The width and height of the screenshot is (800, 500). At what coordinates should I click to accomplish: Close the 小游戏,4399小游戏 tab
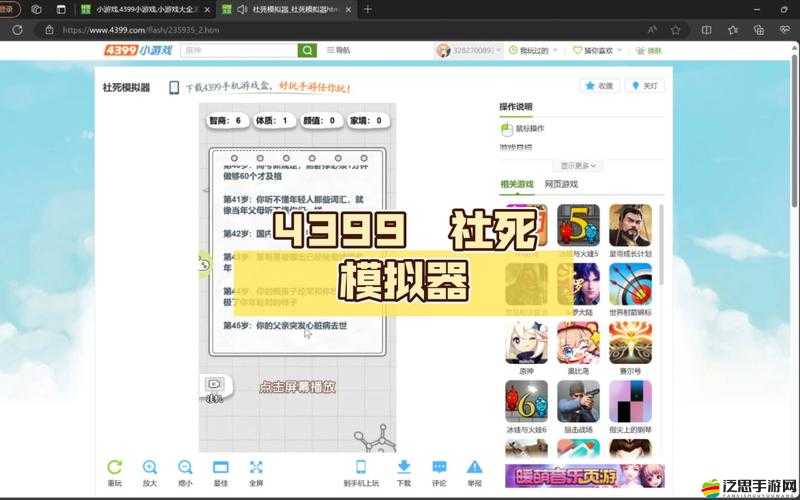(x=207, y=9)
